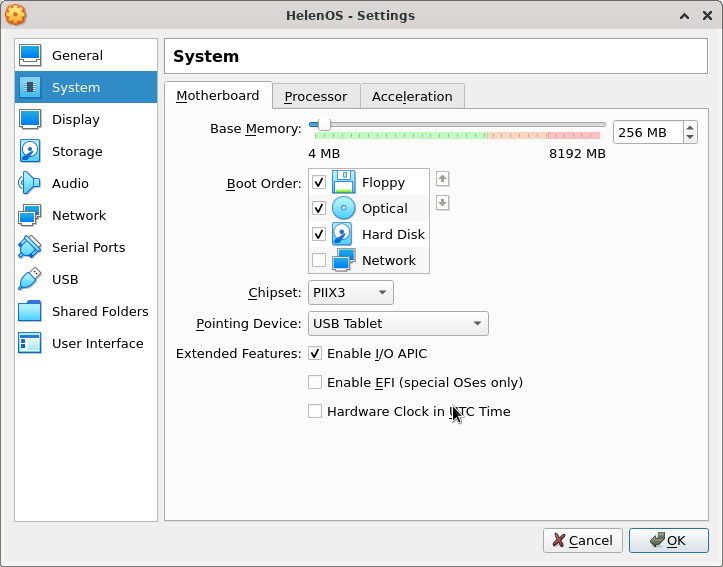Disable the Enable I/O APIC checkbox
Viewport: 723px width, 567px height.
click(x=315, y=354)
